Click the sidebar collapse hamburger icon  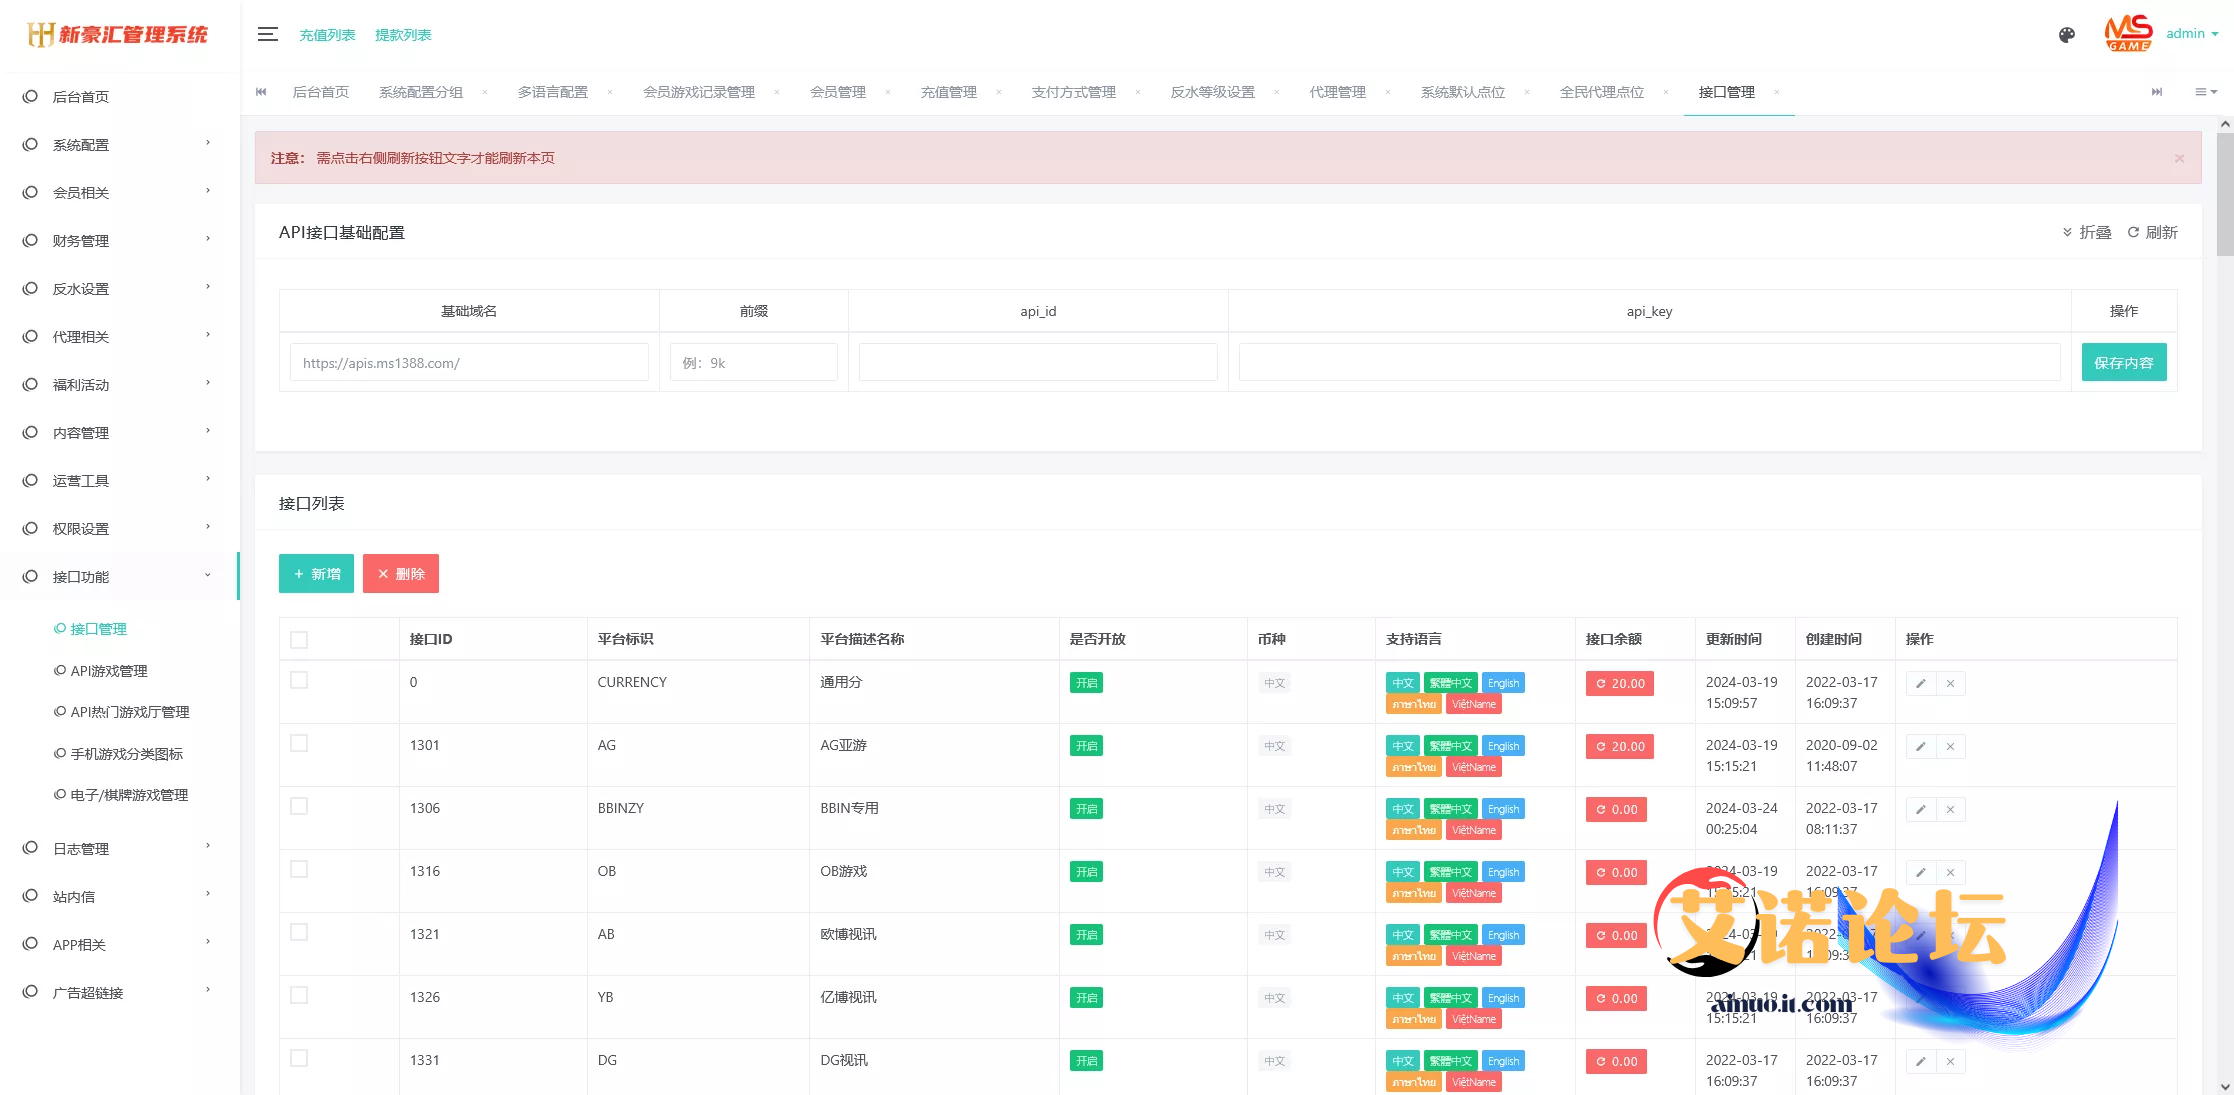[267, 35]
